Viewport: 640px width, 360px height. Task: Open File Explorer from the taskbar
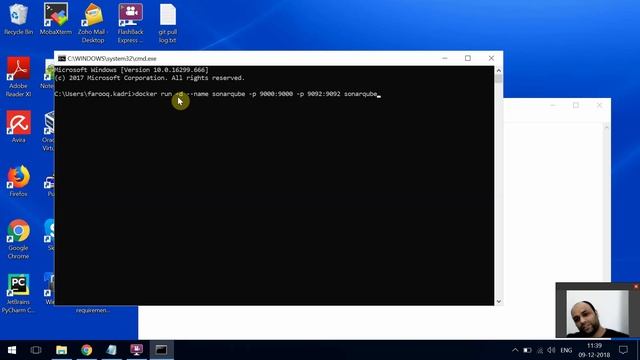(x=62, y=350)
